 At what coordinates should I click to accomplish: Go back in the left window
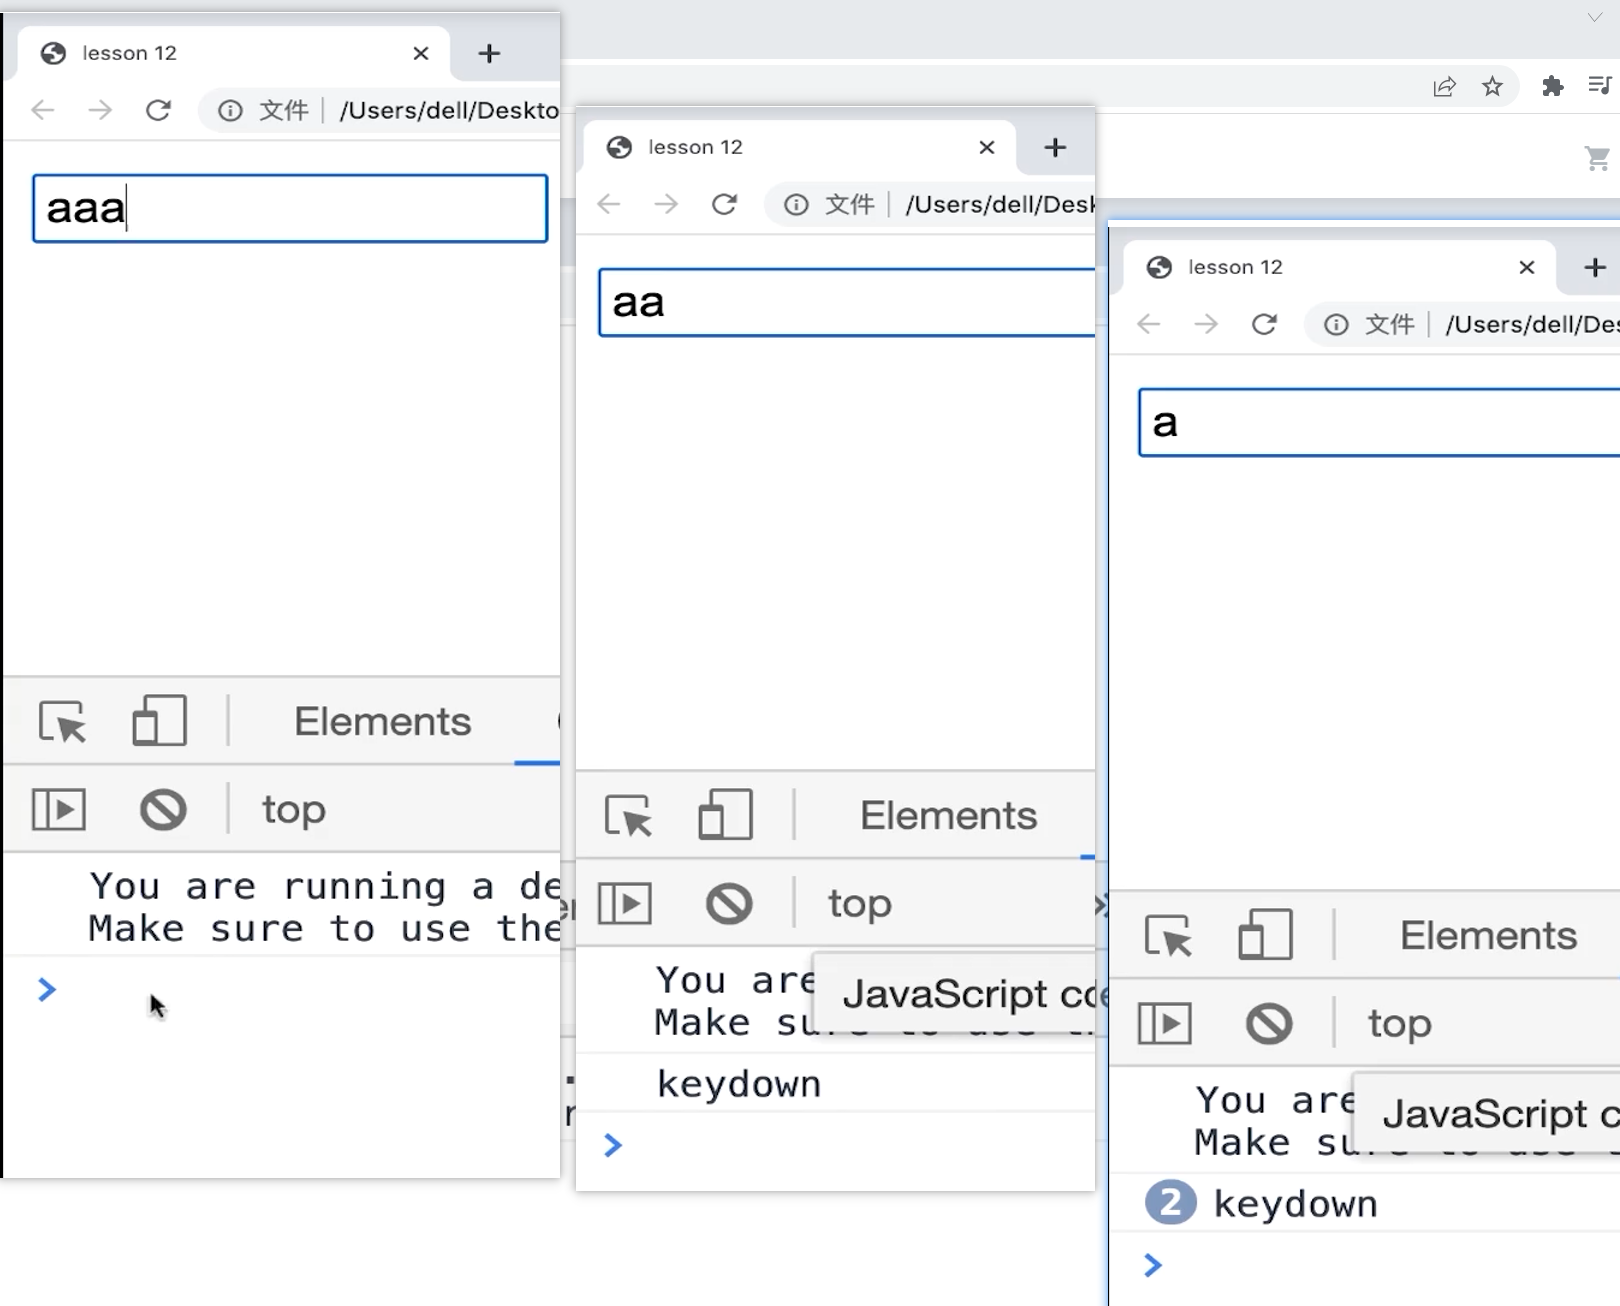coord(43,110)
